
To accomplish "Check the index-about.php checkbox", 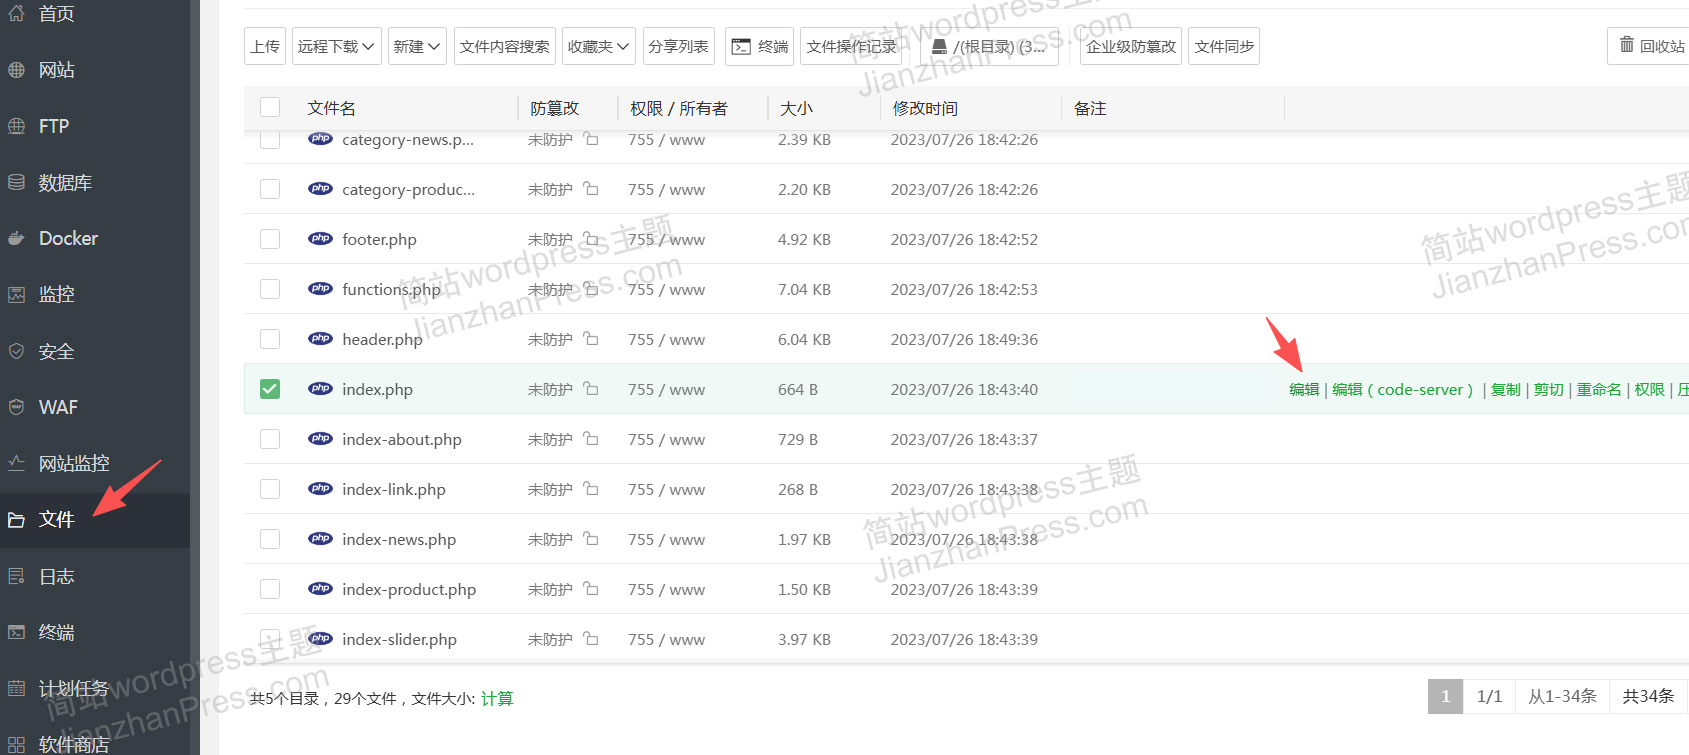I will click(270, 439).
